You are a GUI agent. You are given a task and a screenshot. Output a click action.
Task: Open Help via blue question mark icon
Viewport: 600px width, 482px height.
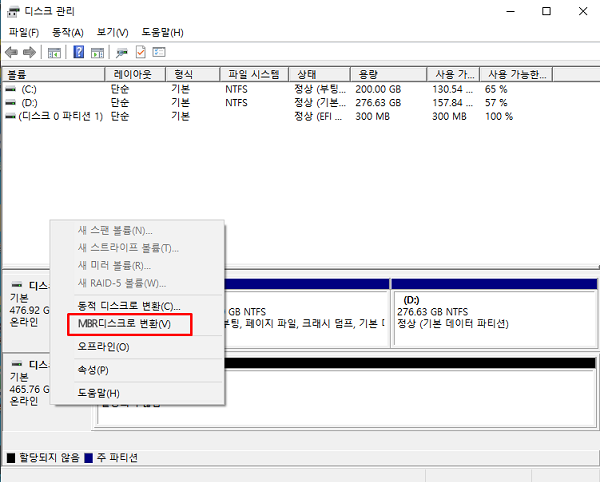pos(79,52)
